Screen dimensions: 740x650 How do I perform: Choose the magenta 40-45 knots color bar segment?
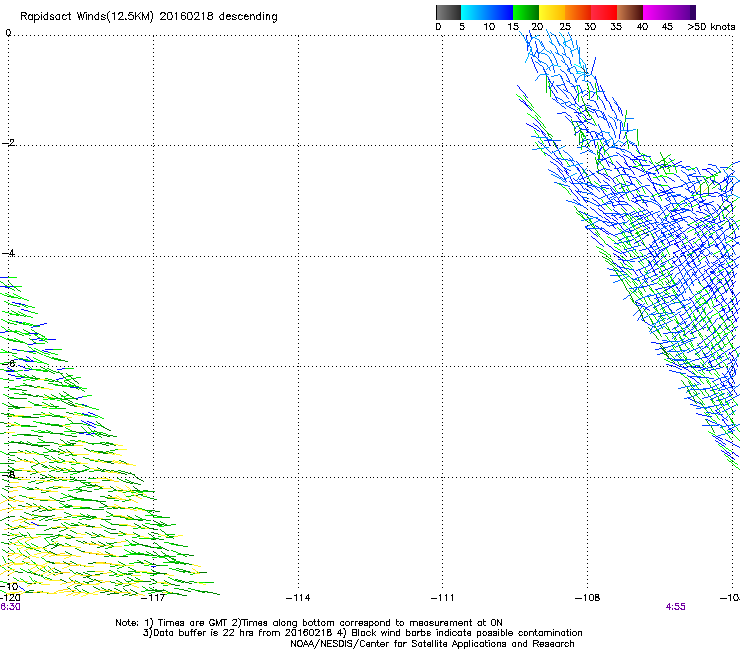coord(656,12)
